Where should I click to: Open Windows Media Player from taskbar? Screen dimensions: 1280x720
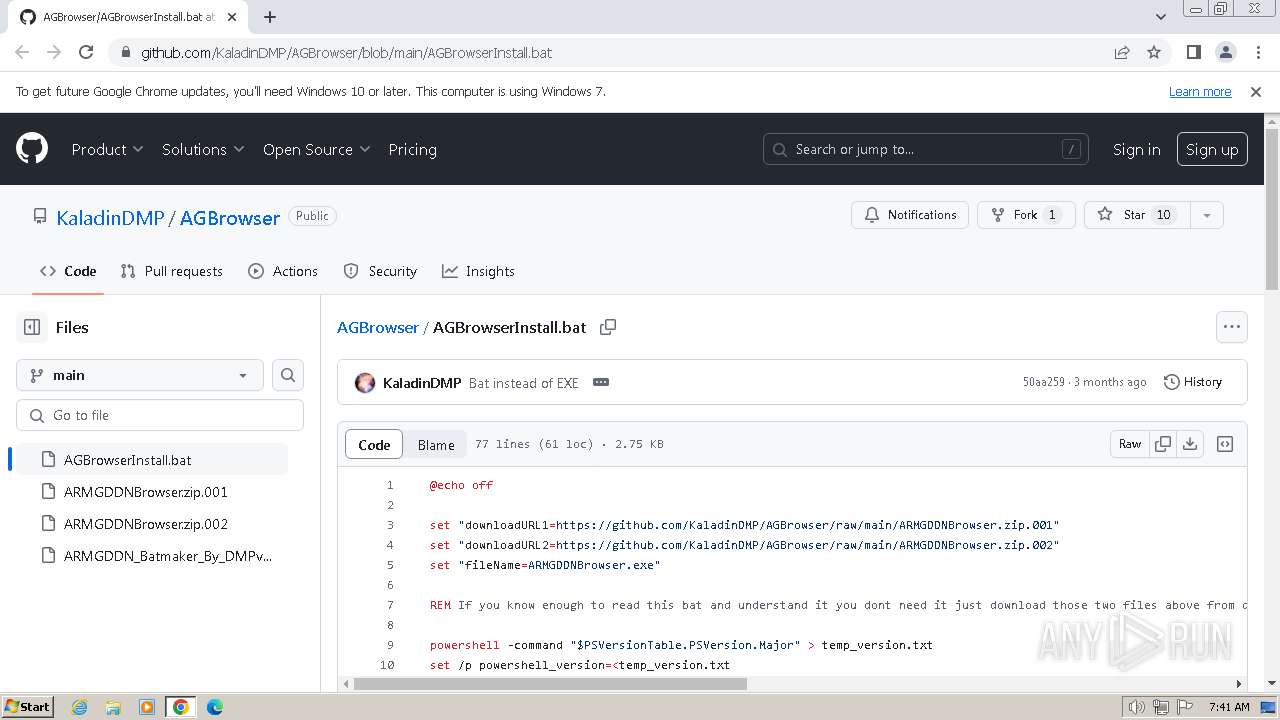(147, 707)
